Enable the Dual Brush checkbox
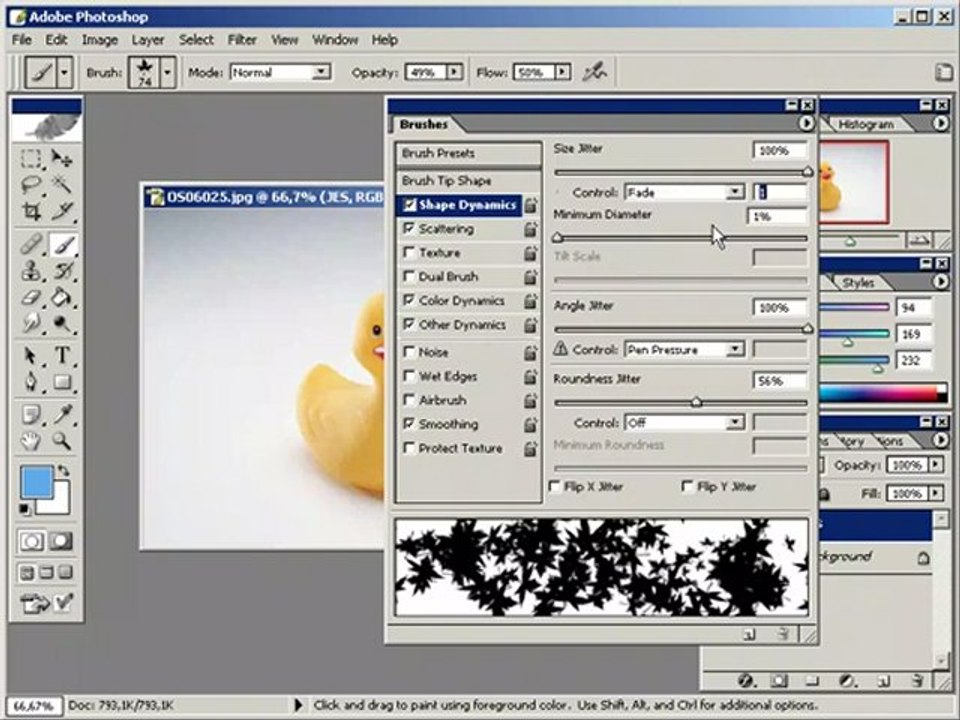The image size is (960, 720). [x=408, y=276]
